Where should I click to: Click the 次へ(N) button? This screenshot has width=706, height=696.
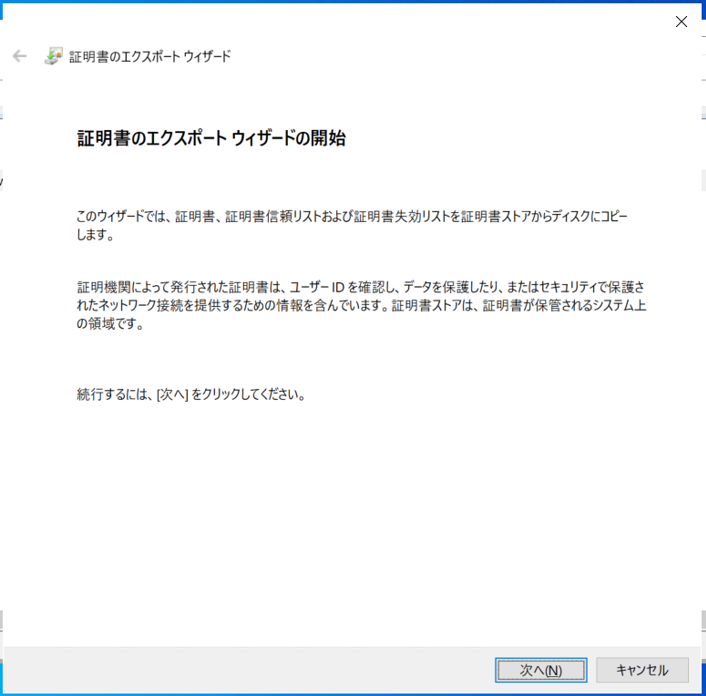[x=541, y=670]
